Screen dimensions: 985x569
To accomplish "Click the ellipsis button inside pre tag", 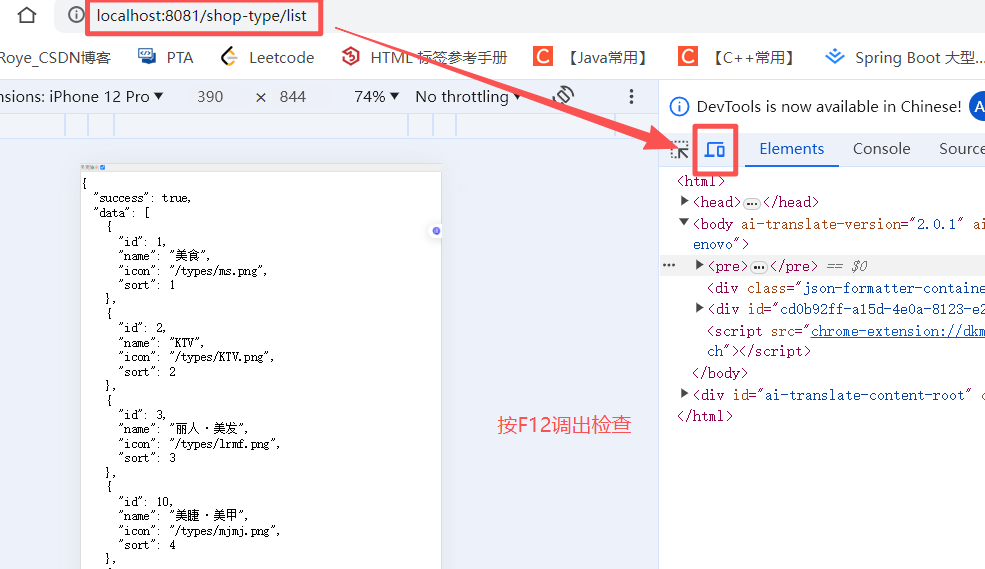I will point(759,268).
